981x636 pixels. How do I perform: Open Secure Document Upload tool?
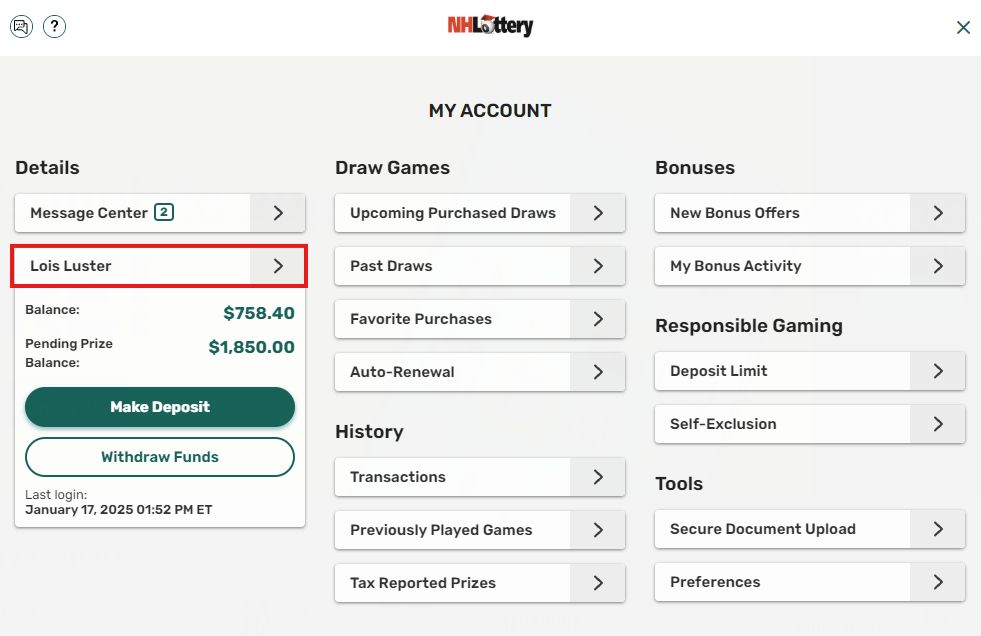click(x=808, y=529)
